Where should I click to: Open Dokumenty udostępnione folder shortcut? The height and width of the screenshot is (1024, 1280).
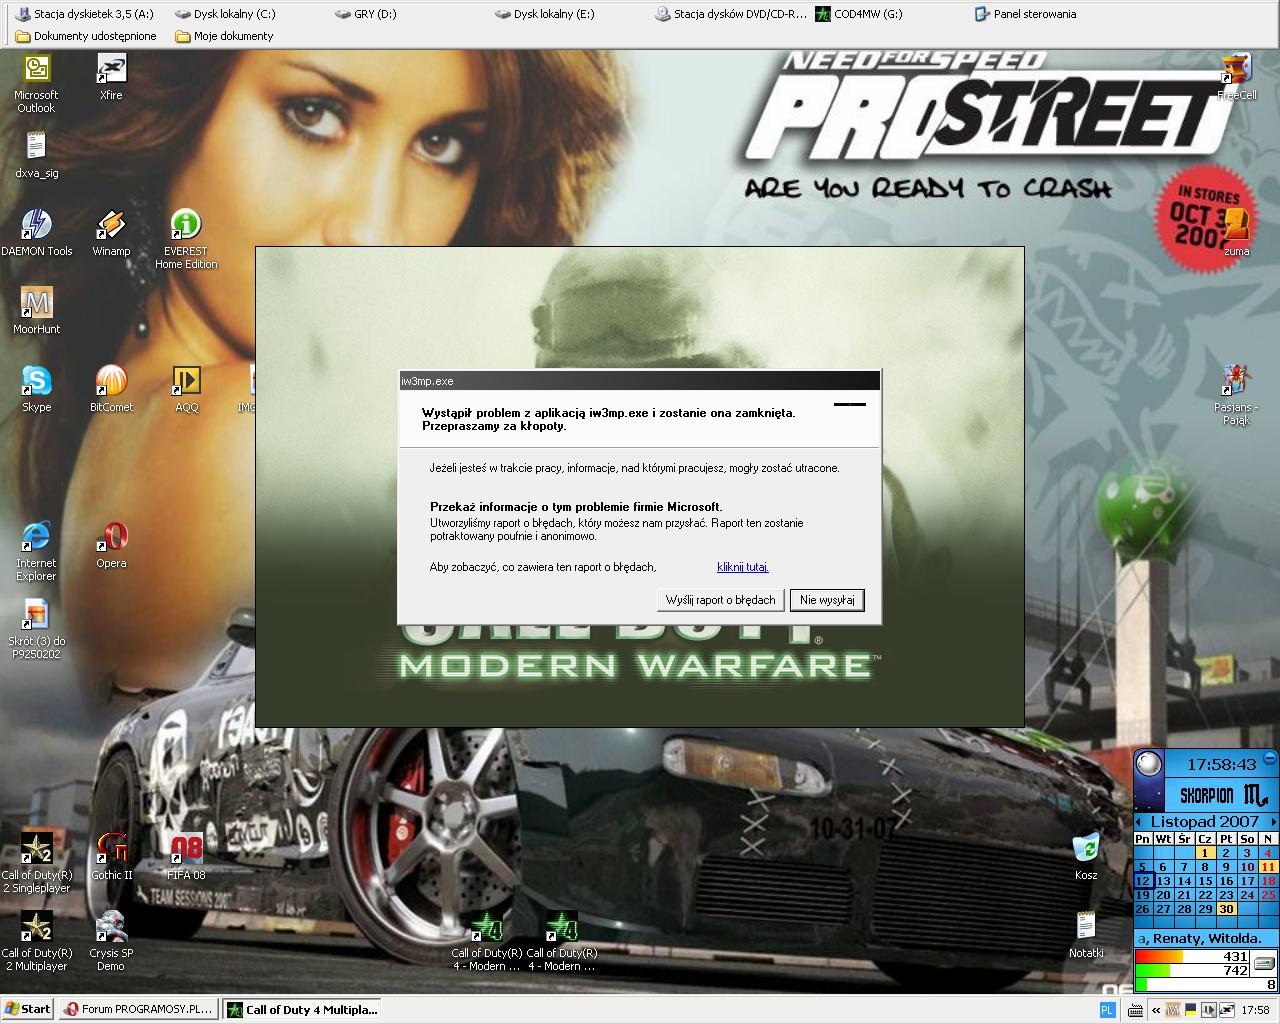(x=86, y=36)
